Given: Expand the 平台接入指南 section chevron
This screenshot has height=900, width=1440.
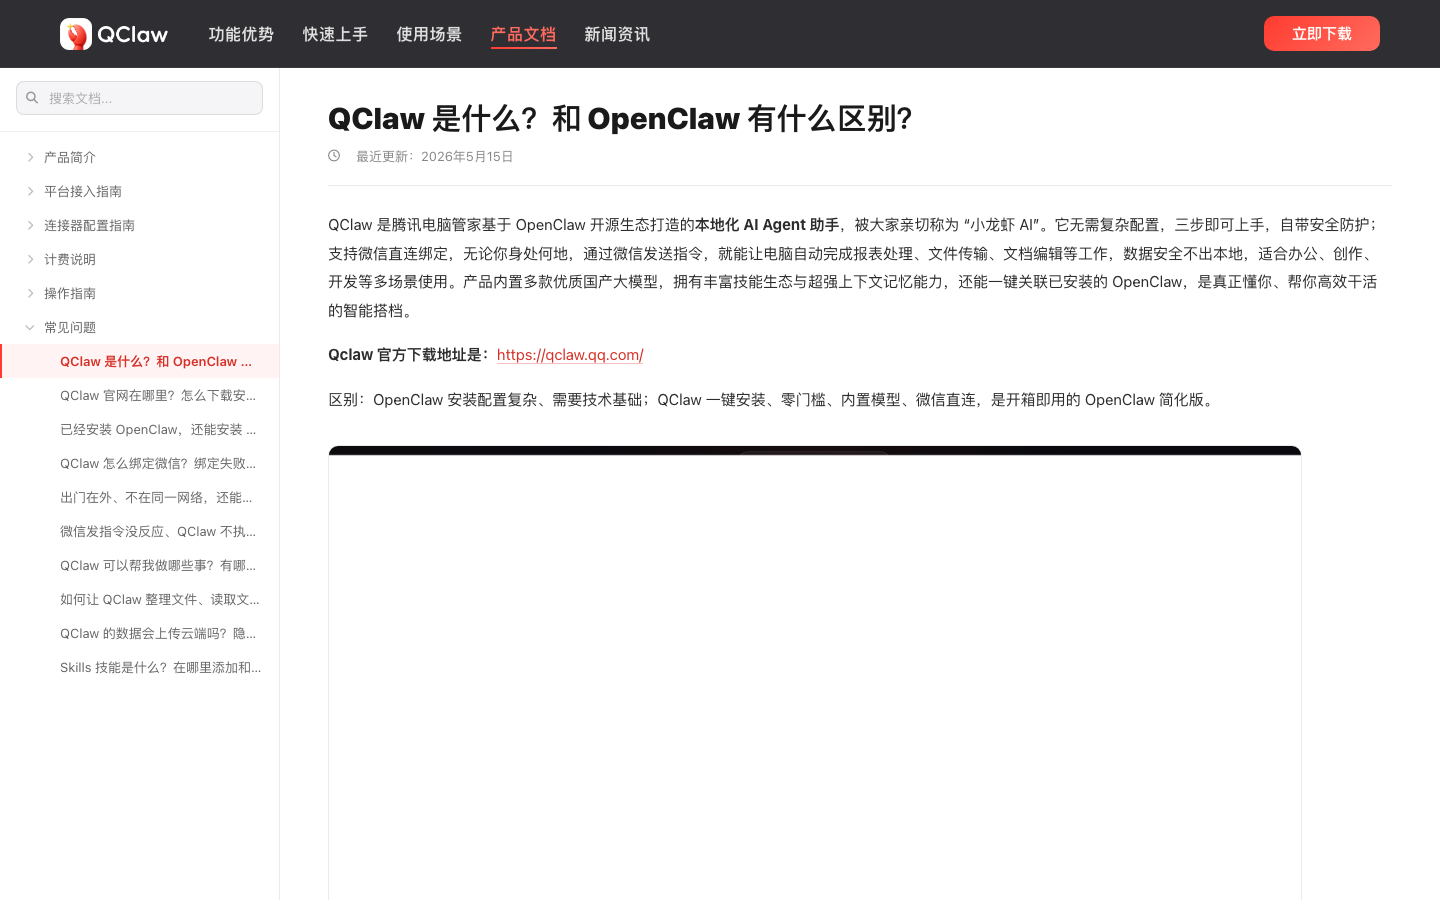Looking at the screenshot, I should point(30,191).
